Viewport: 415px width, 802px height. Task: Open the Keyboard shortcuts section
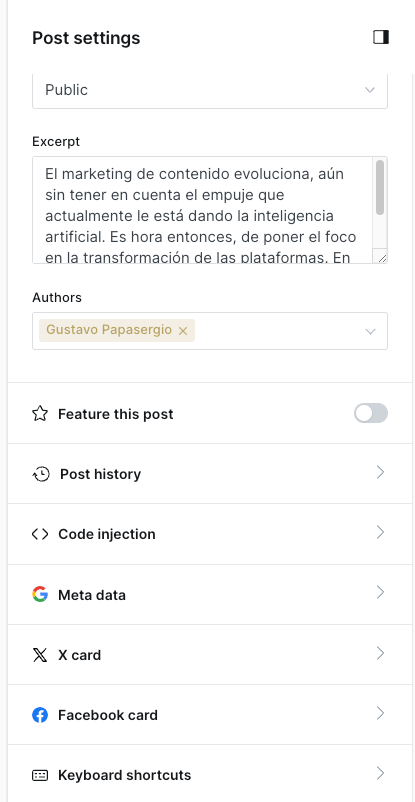click(210, 773)
